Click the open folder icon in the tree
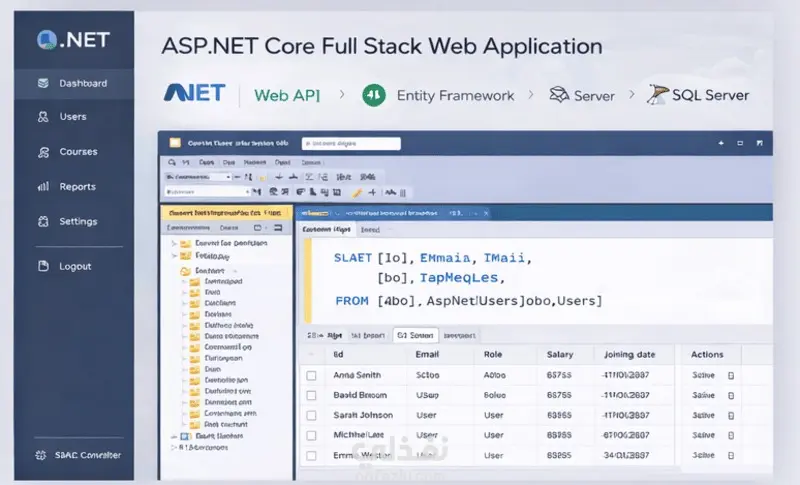The width and height of the screenshot is (800, 485). (186, 271)
